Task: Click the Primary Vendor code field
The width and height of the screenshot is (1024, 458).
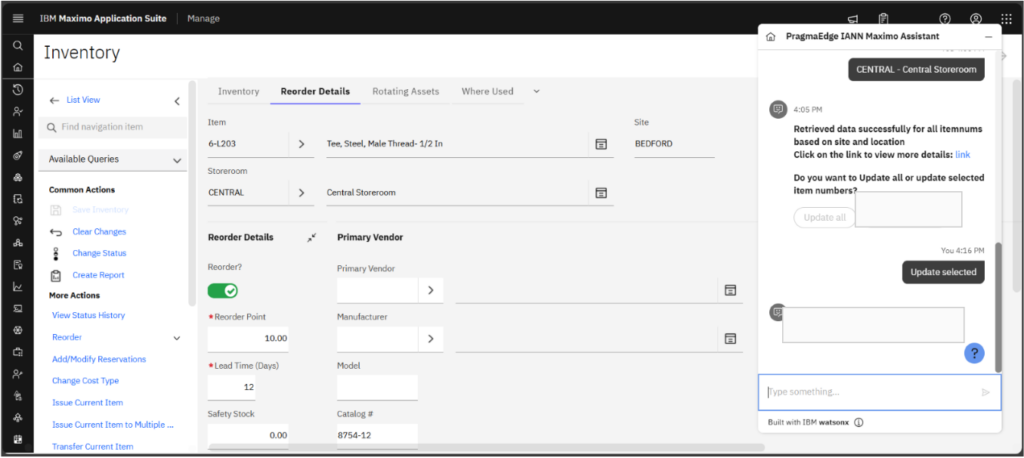Action: pyautogui.click(x=377, y=290)
